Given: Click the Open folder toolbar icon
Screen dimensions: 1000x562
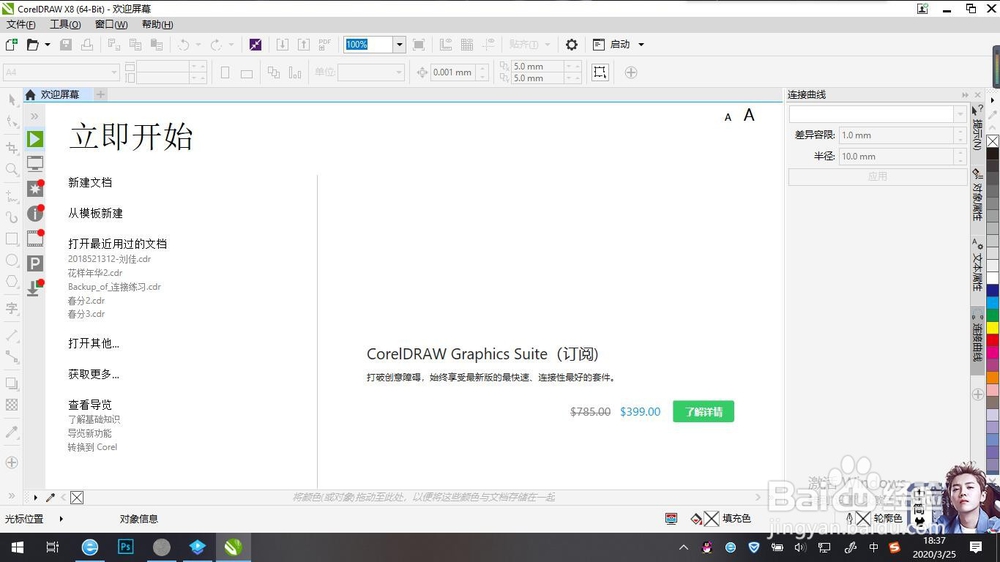Looking at the screenshot, I should pos(33,45).
